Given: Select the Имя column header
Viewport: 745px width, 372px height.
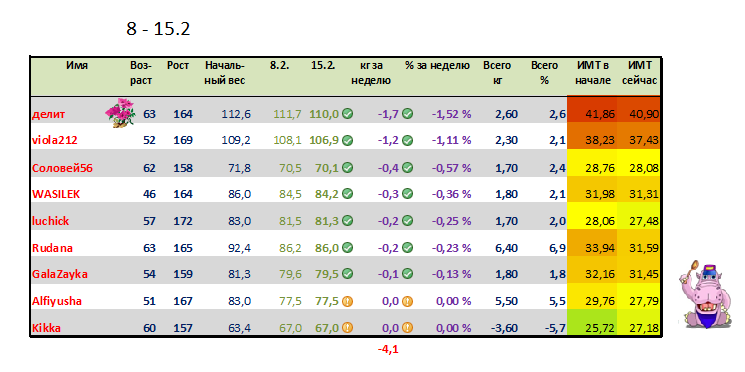Looking at the screenshot, I should point(77,66).
